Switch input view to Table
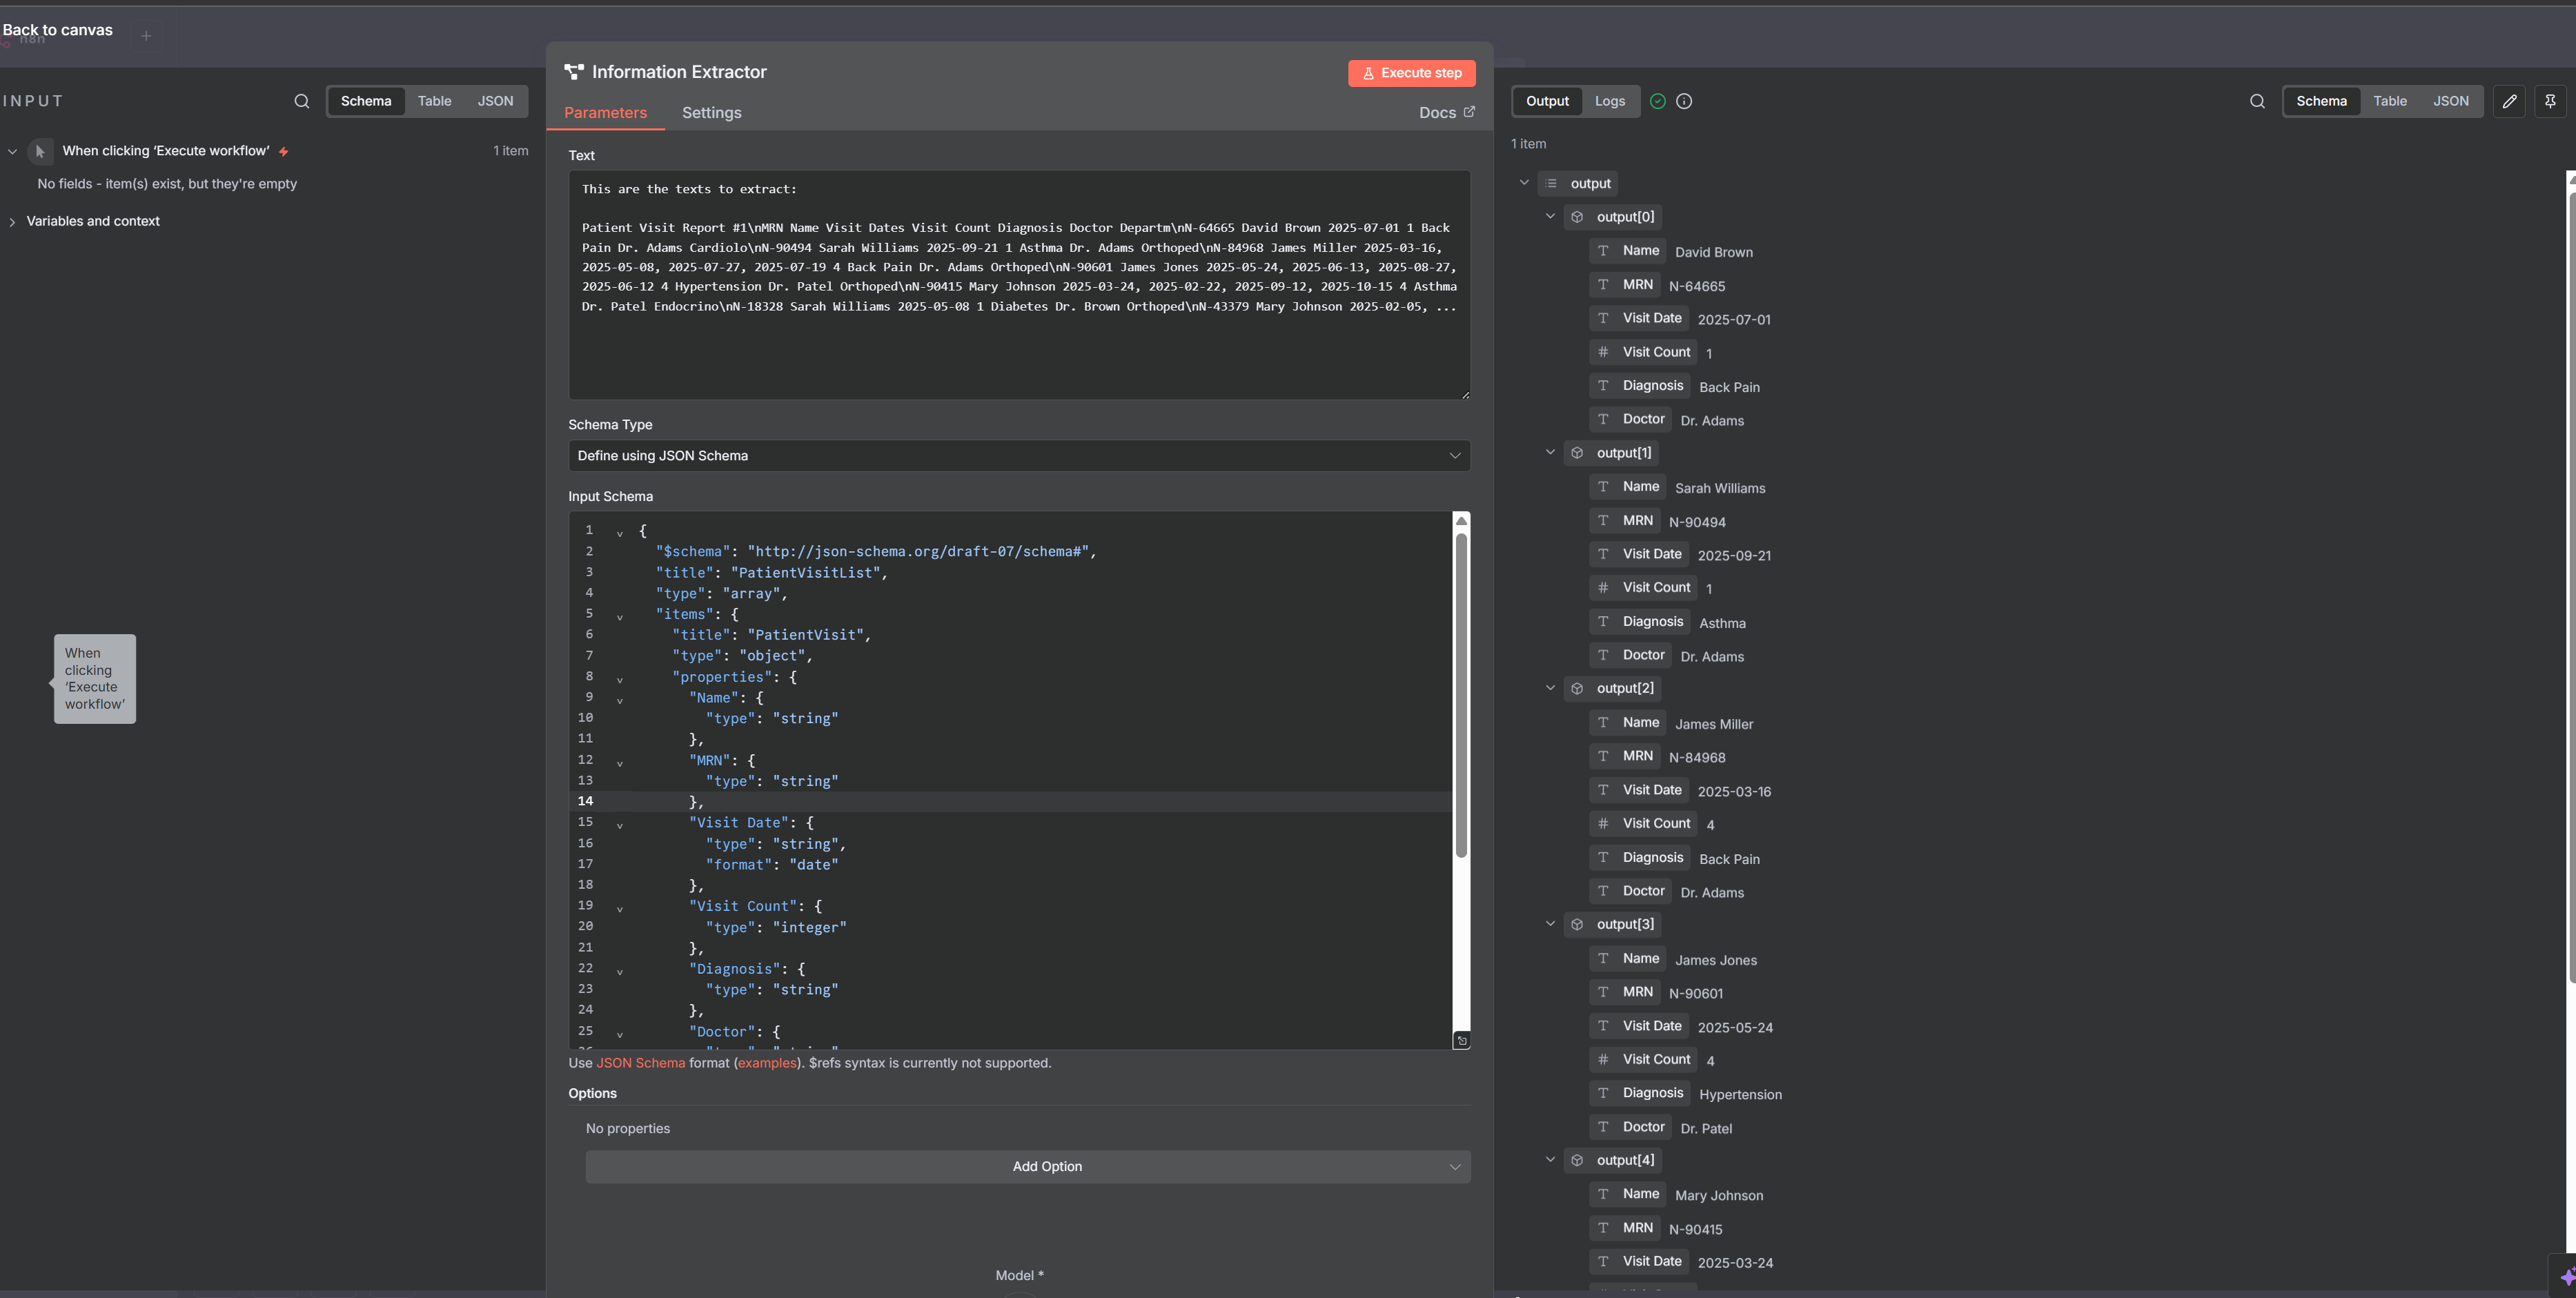The height and width of the screenshot is (1298, 2576). tap(434, 101)
